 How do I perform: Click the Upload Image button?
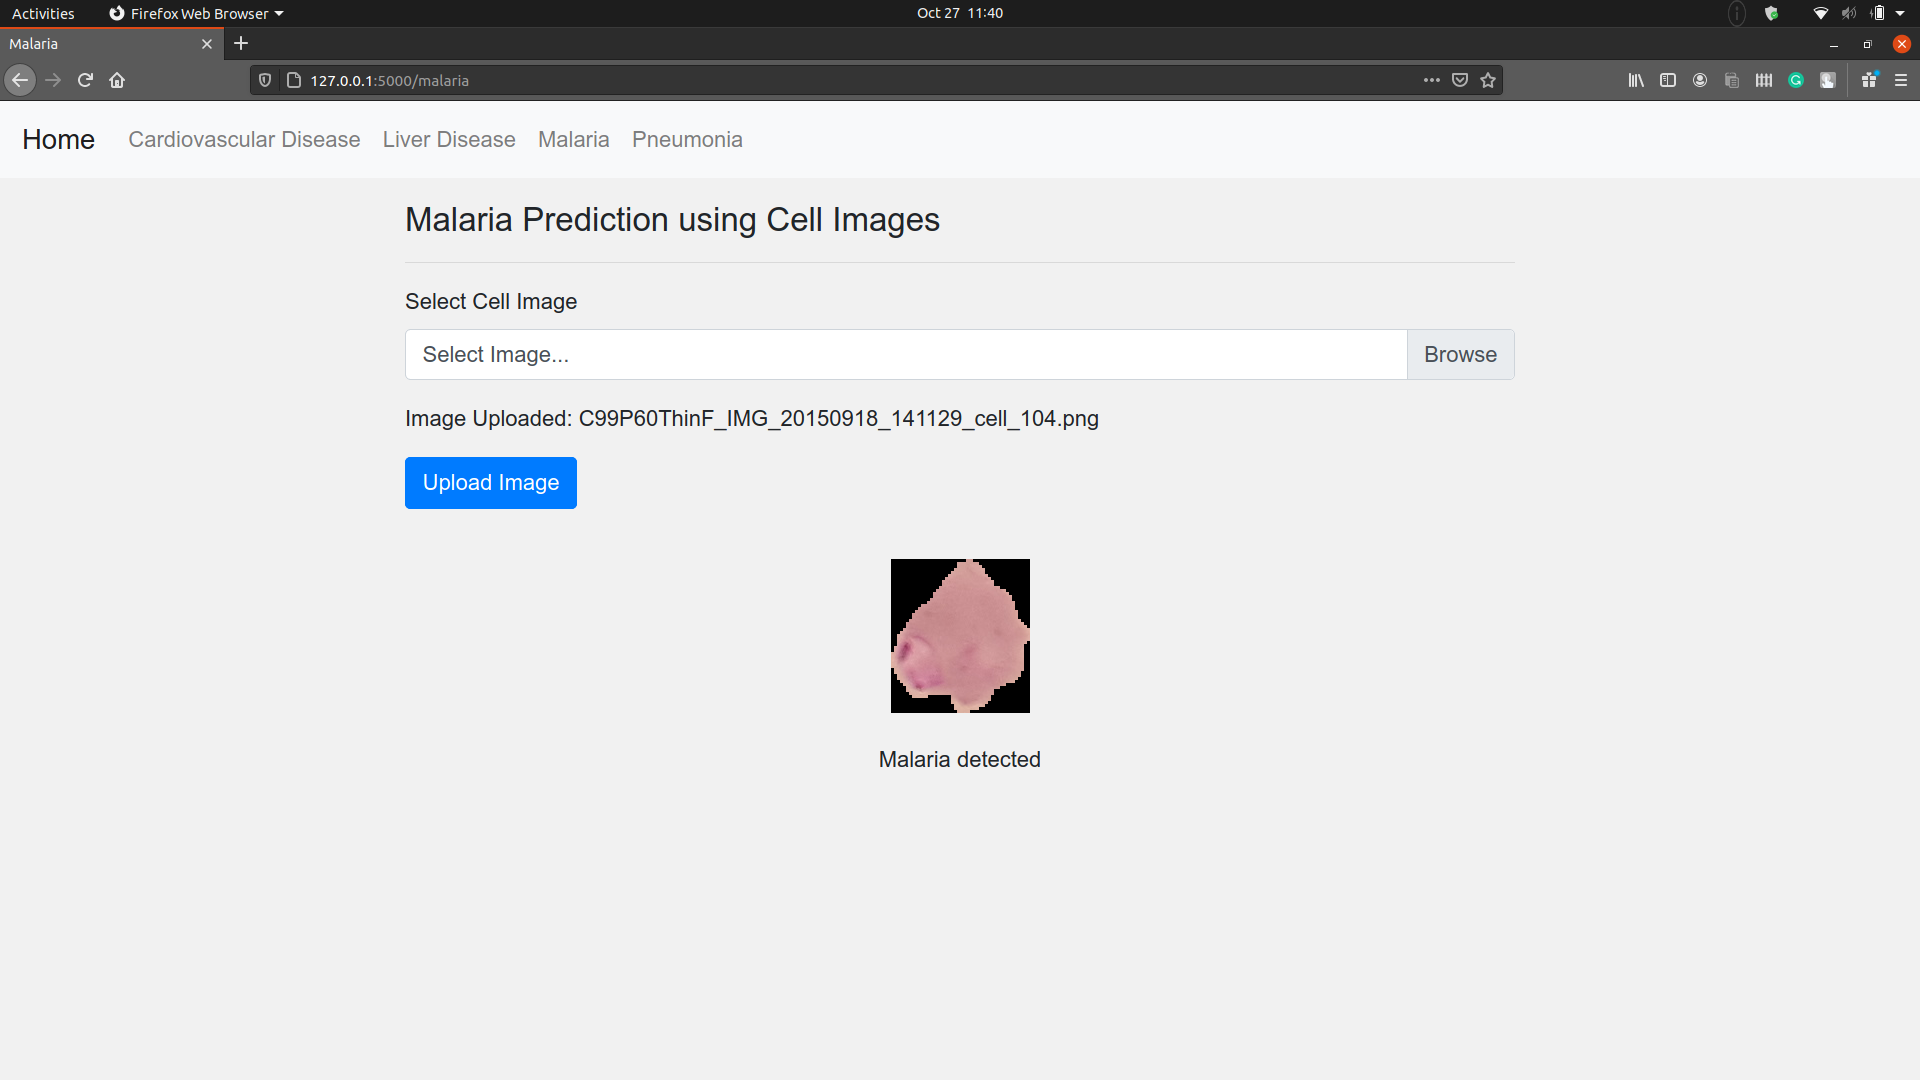[x=491, y=483]
